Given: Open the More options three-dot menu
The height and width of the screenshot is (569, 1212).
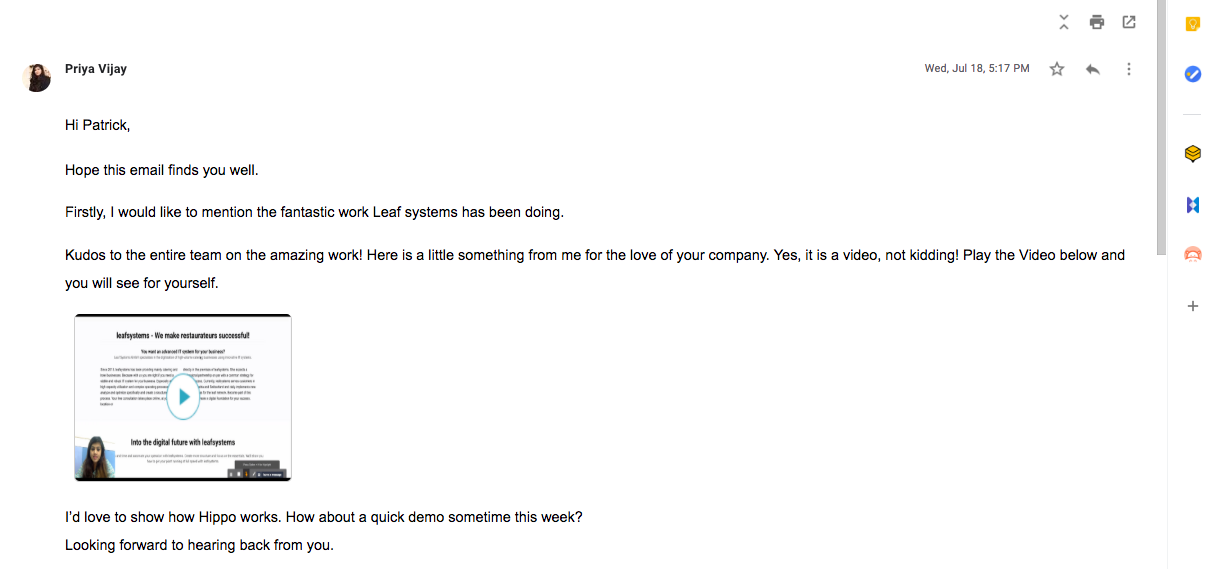Looking at the screenshot, I should (x=1129, y=69).
